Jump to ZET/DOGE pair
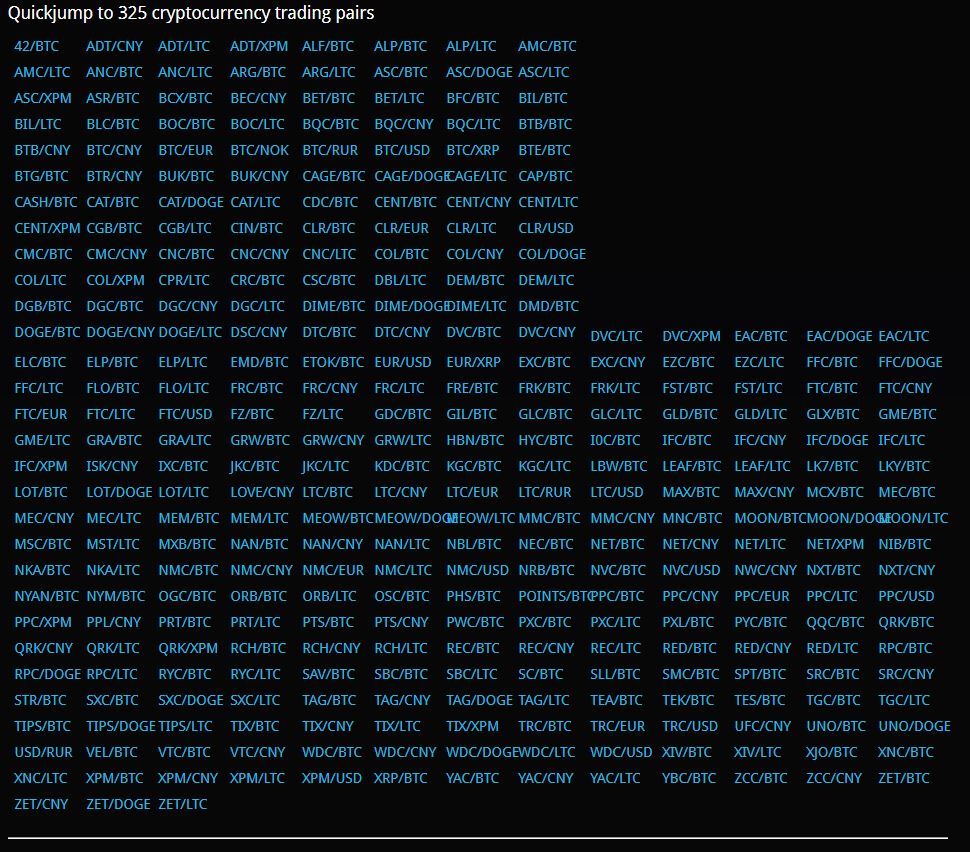This screenshot has height=852, width=970. pos(118,804)
